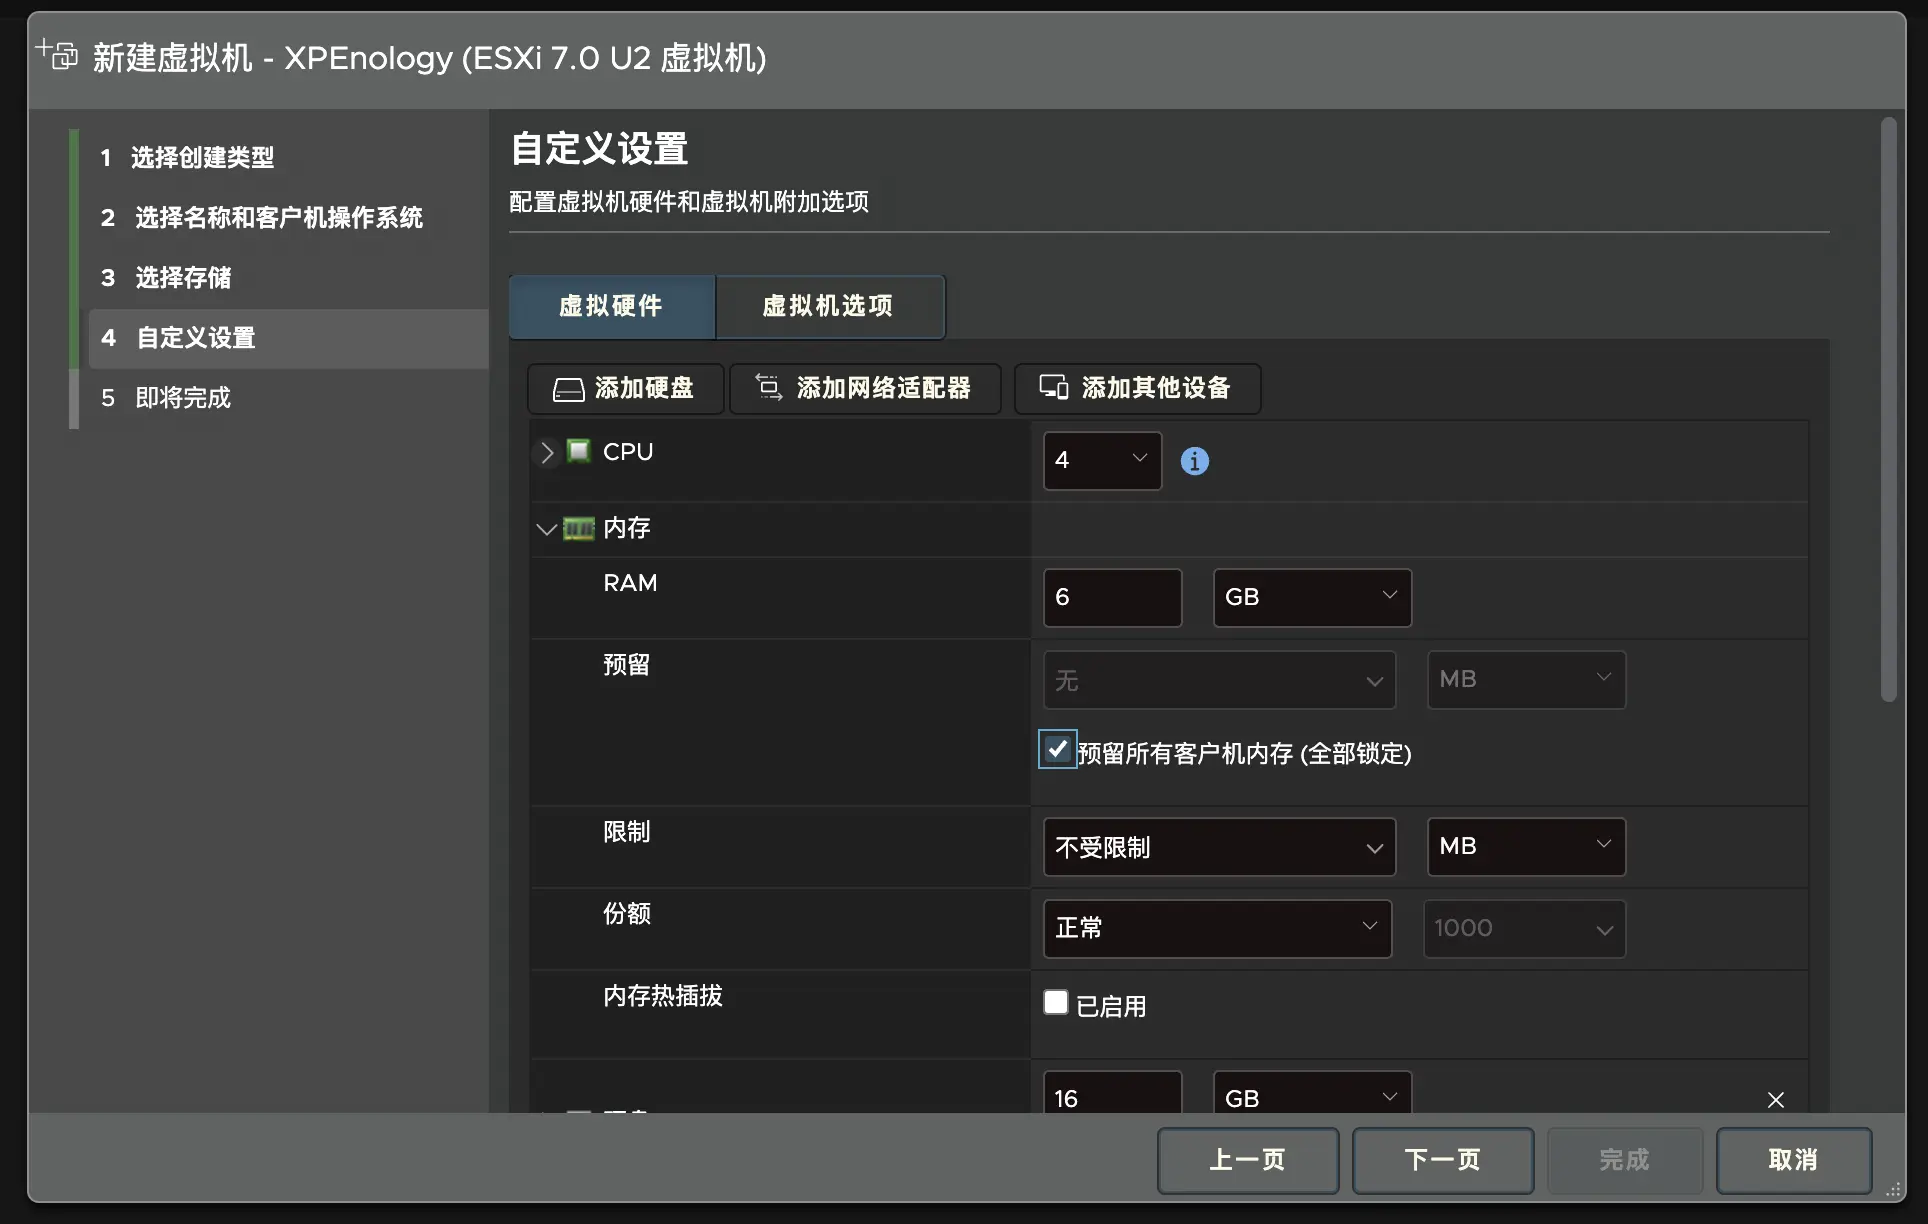This screenshot has width=1928, height=1224.
Task: Click the RAM size input field
Action: pos(1111,597)
